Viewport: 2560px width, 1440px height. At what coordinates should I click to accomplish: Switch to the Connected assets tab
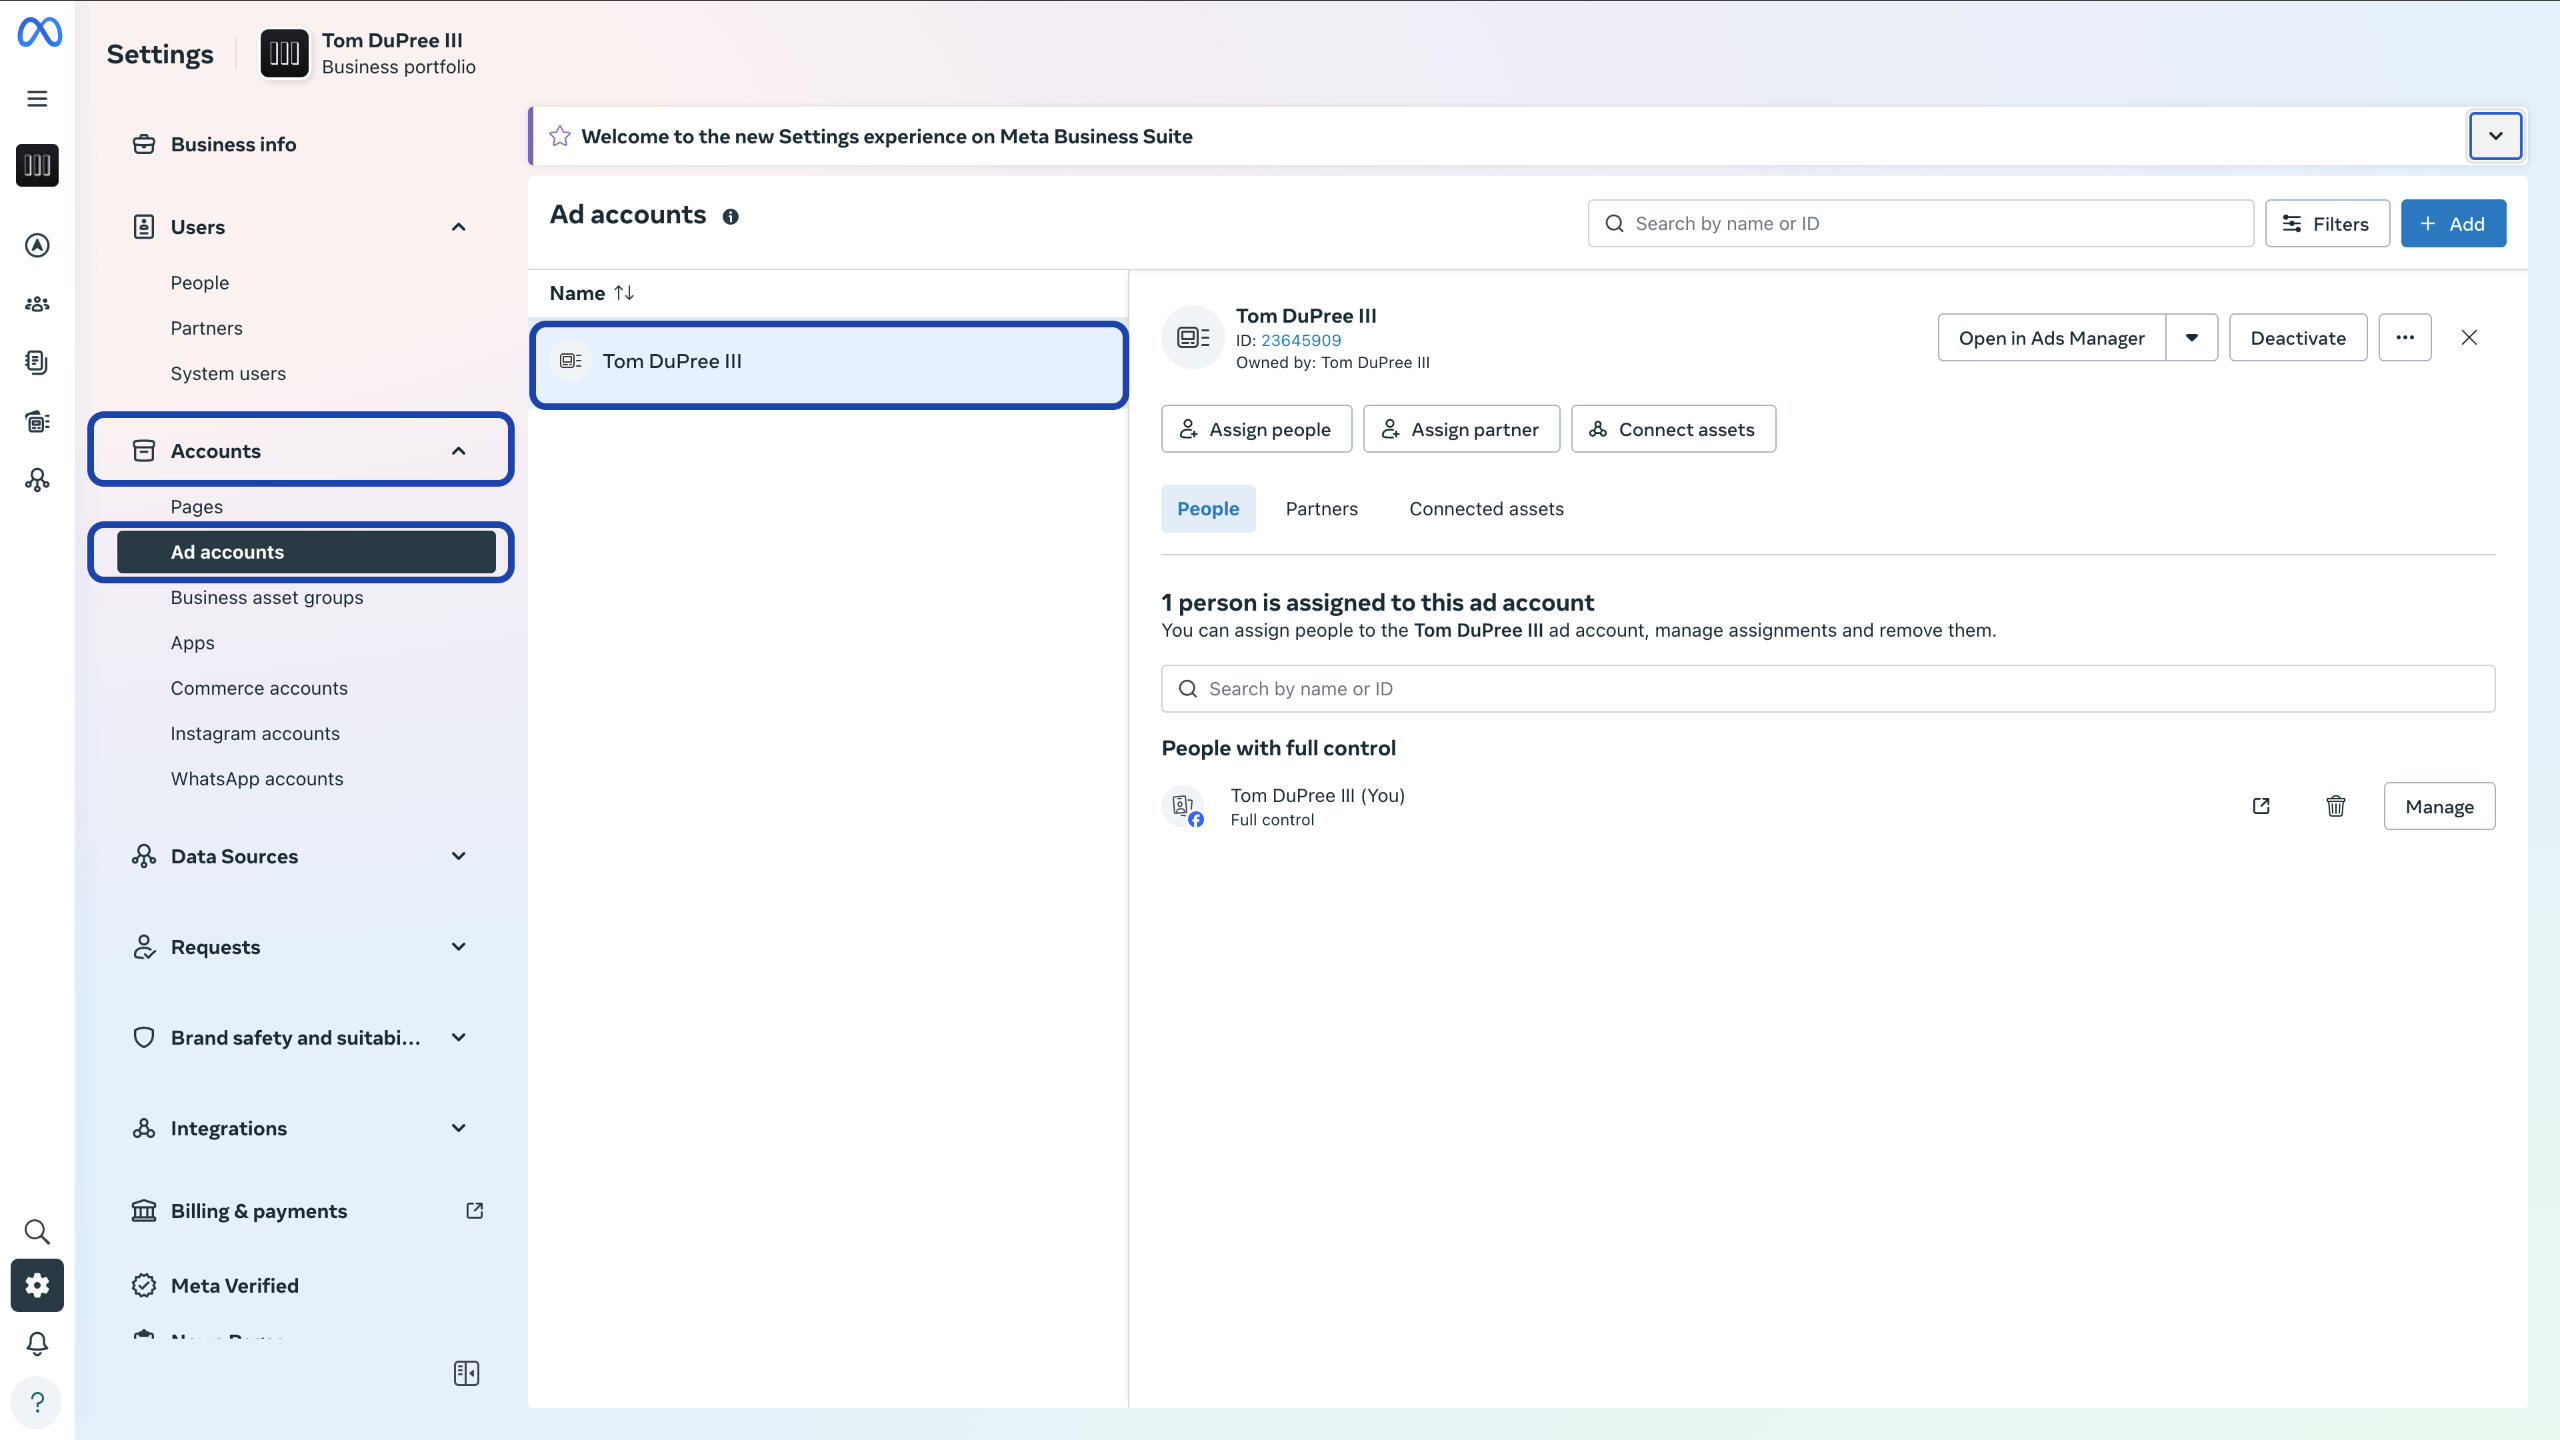(1486, 509)
